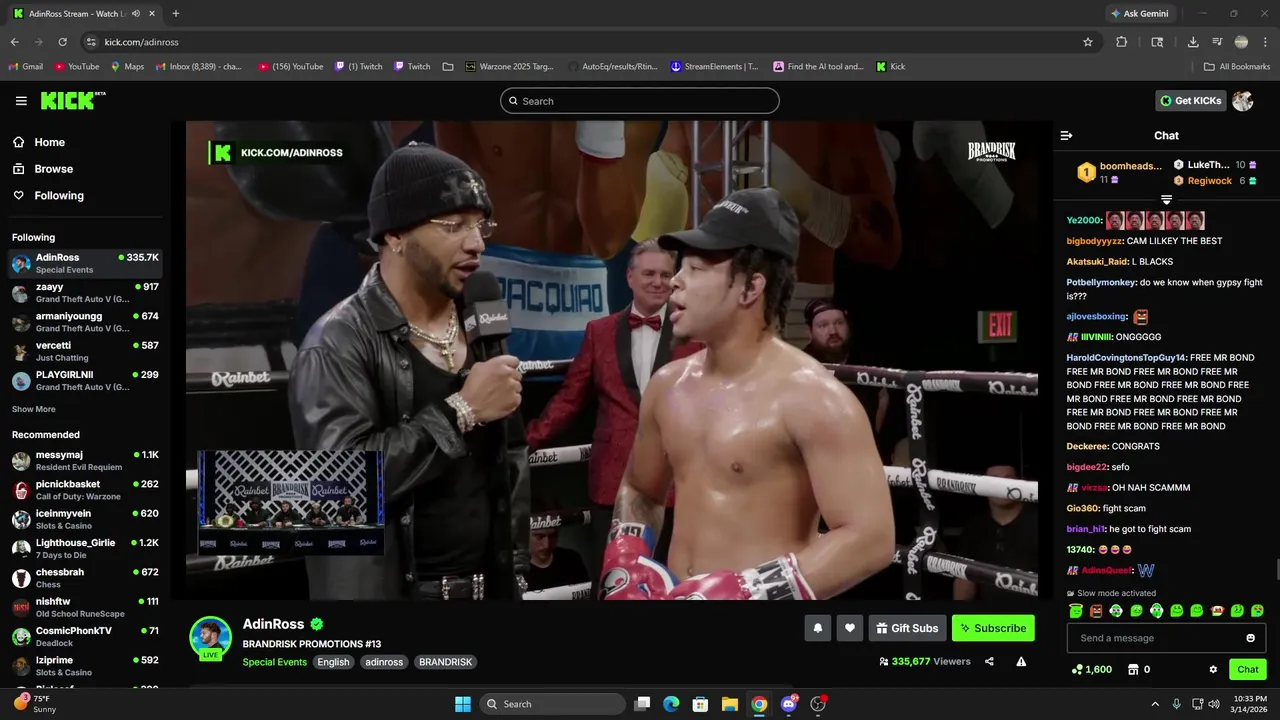Select the angry red face emote
This screenshot has width=1280, height=720.
click(1096, 611)
